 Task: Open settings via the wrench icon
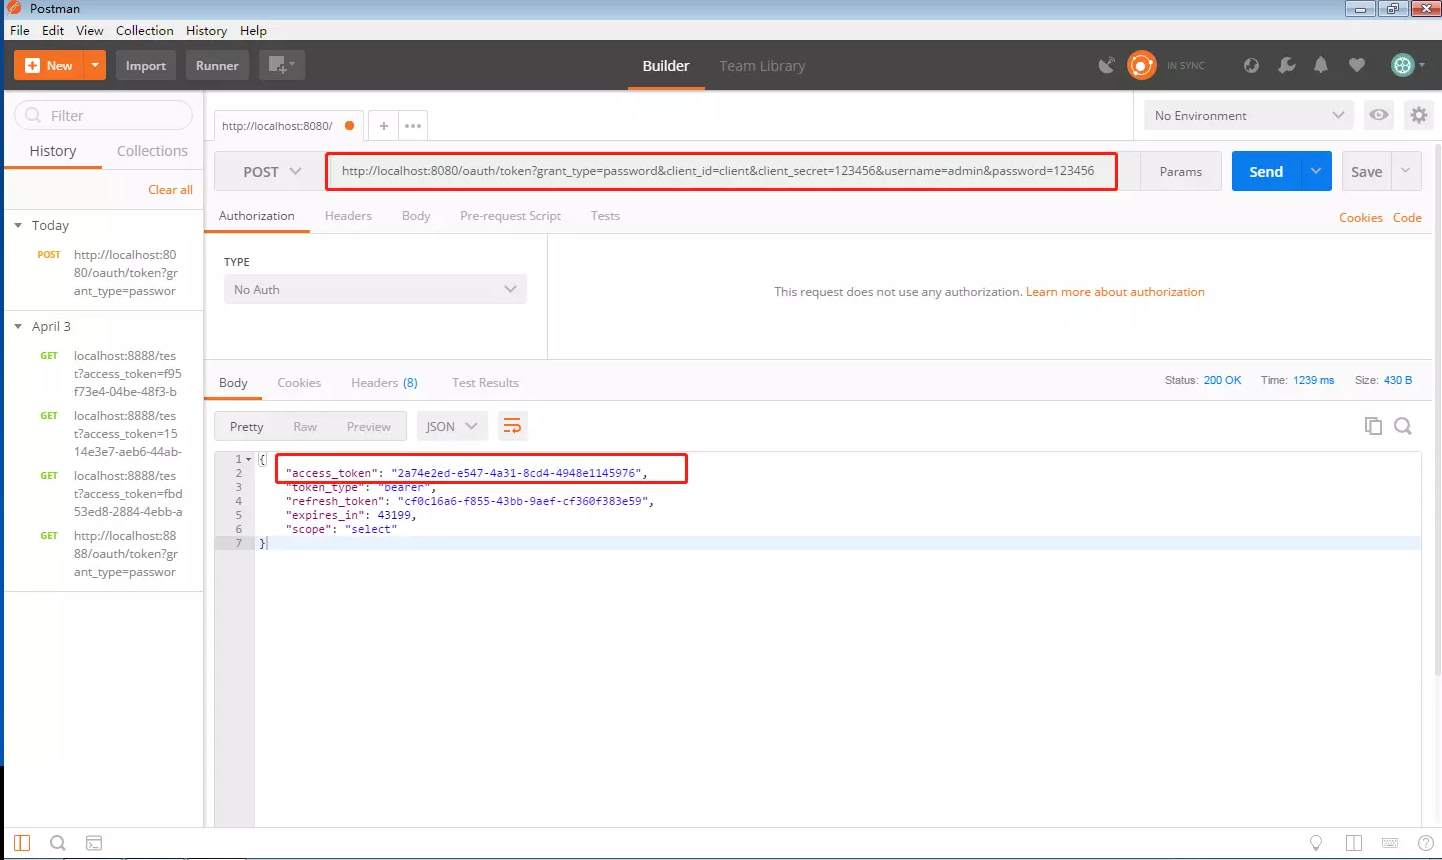(x=1287, y=65)
